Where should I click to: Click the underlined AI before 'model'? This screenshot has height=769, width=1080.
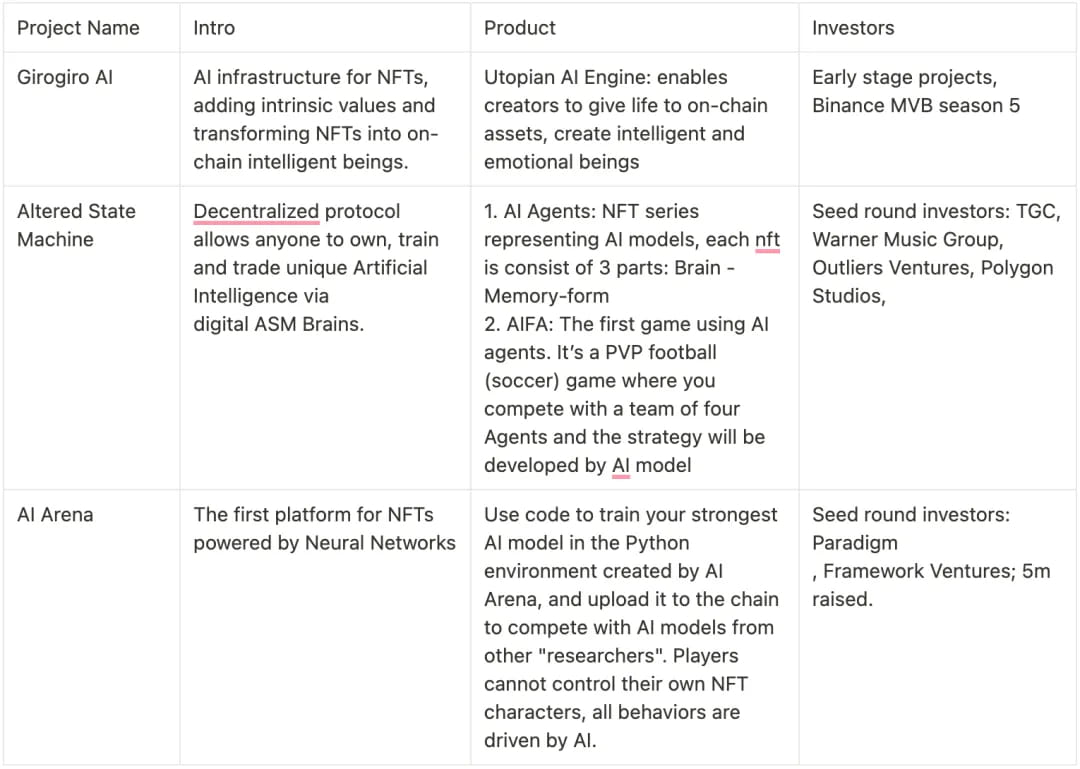pos(621,465)
